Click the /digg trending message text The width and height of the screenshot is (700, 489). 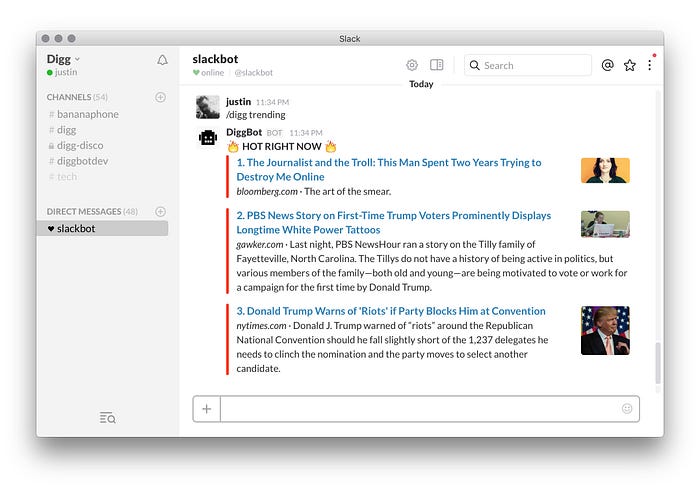point(256,115)
